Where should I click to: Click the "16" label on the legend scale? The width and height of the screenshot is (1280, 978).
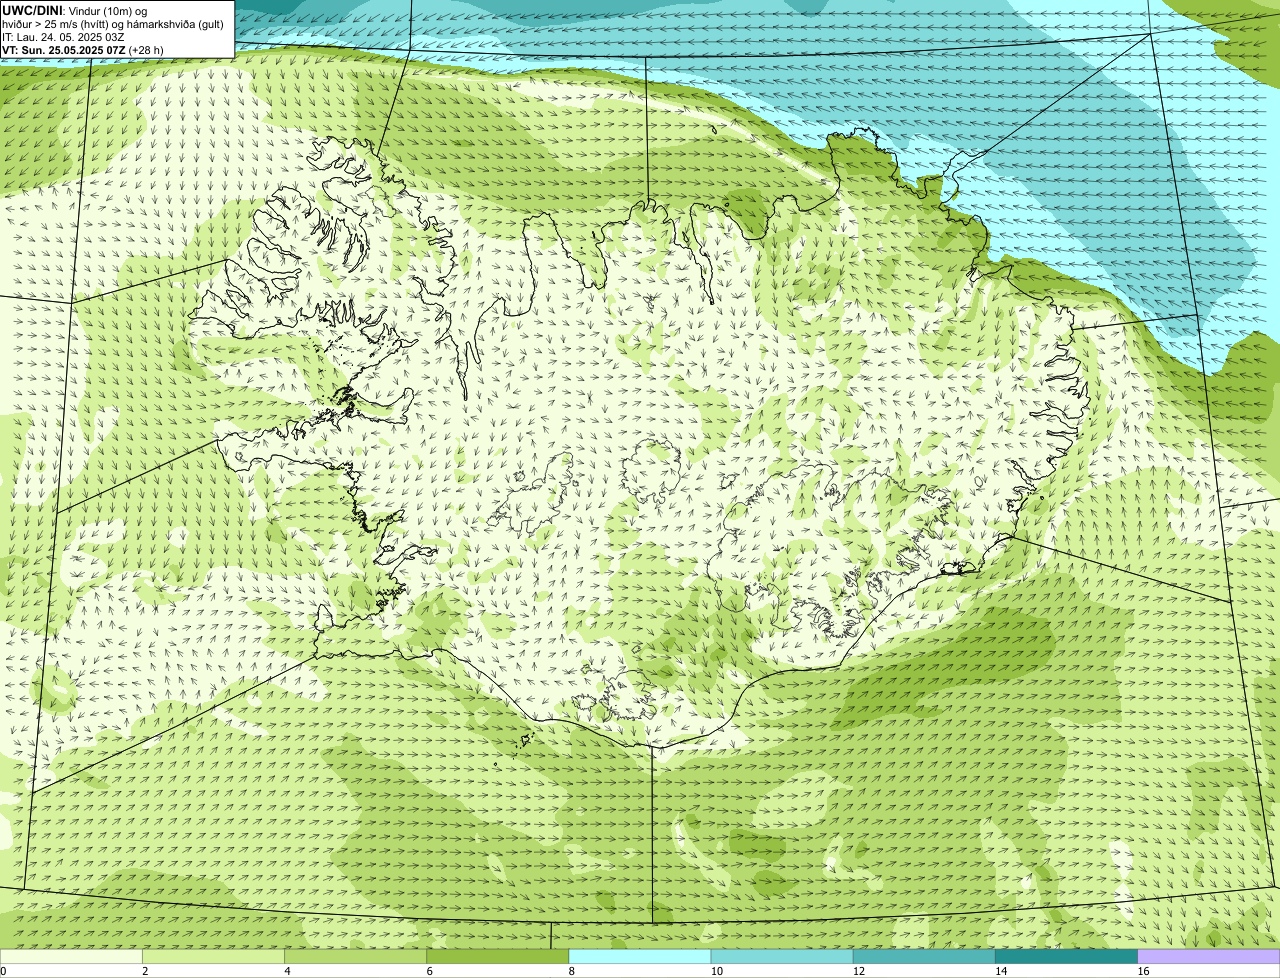pos(1143,971)
